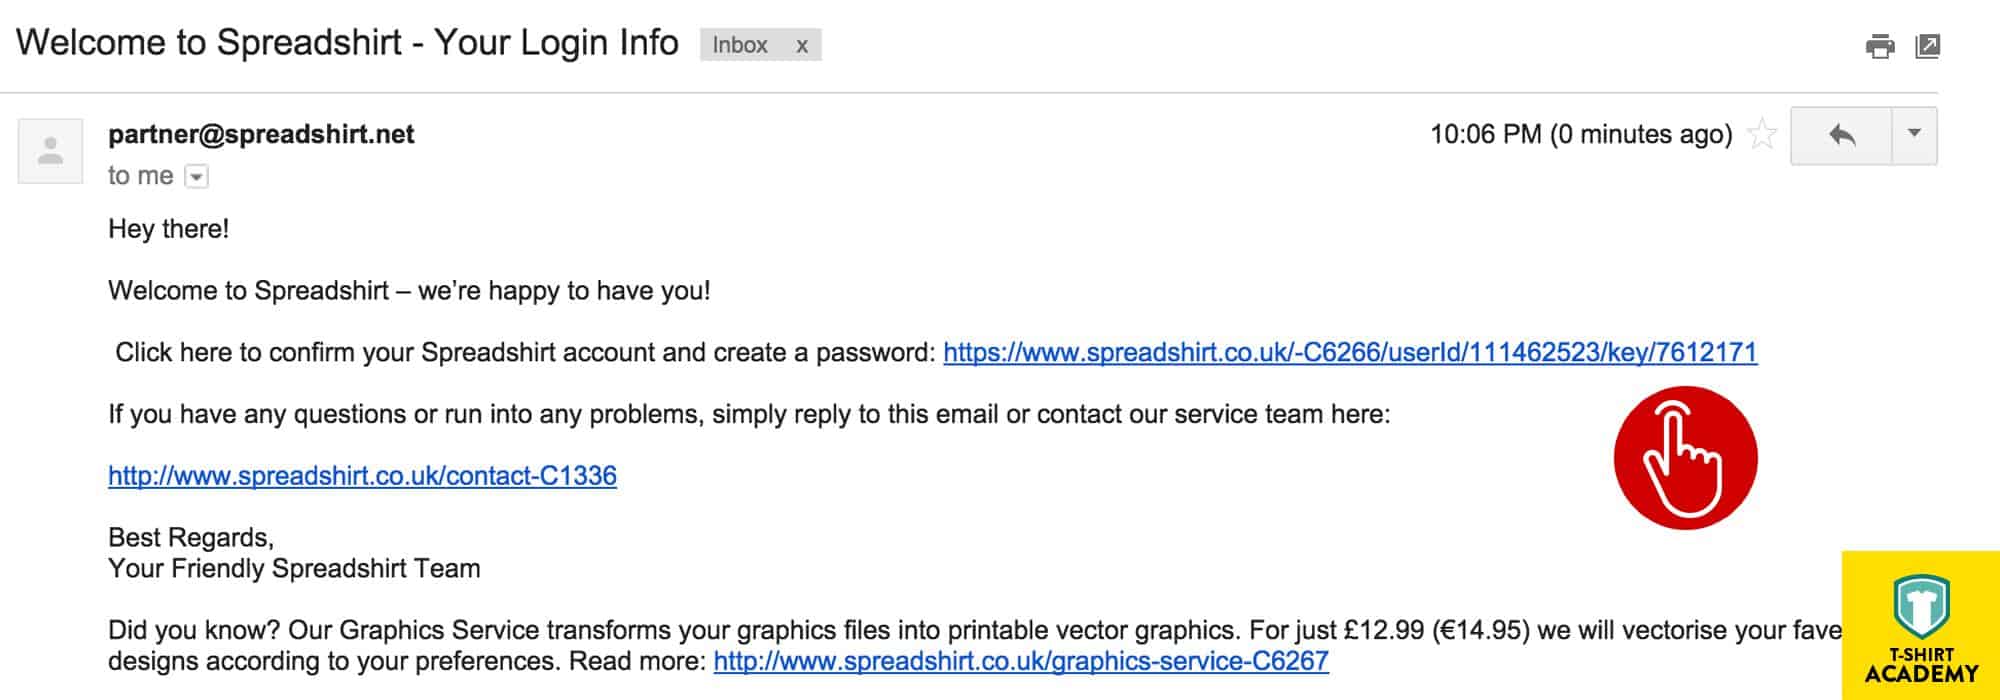This screenshot has height=700, width=2000.
Task: Visit the spreadshirt.co.uk/contact-C1336 link
Action: coord(362,475)
